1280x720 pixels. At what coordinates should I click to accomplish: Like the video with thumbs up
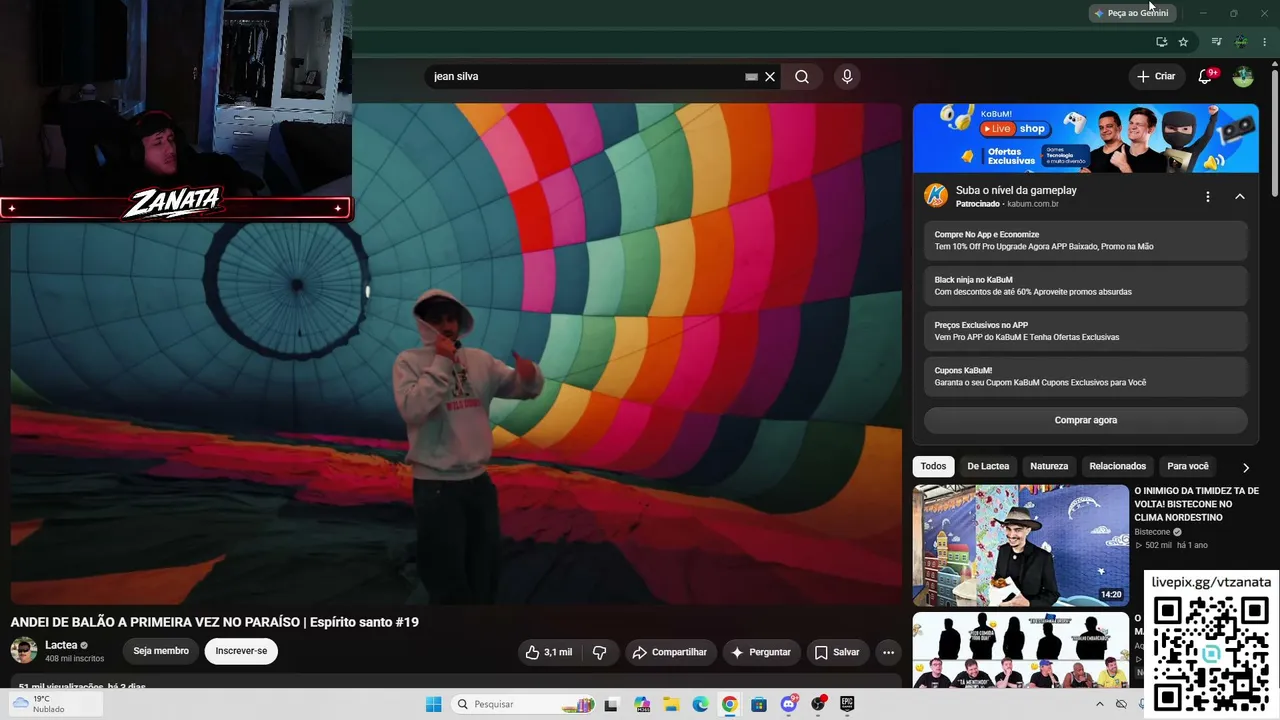[549, 652]
